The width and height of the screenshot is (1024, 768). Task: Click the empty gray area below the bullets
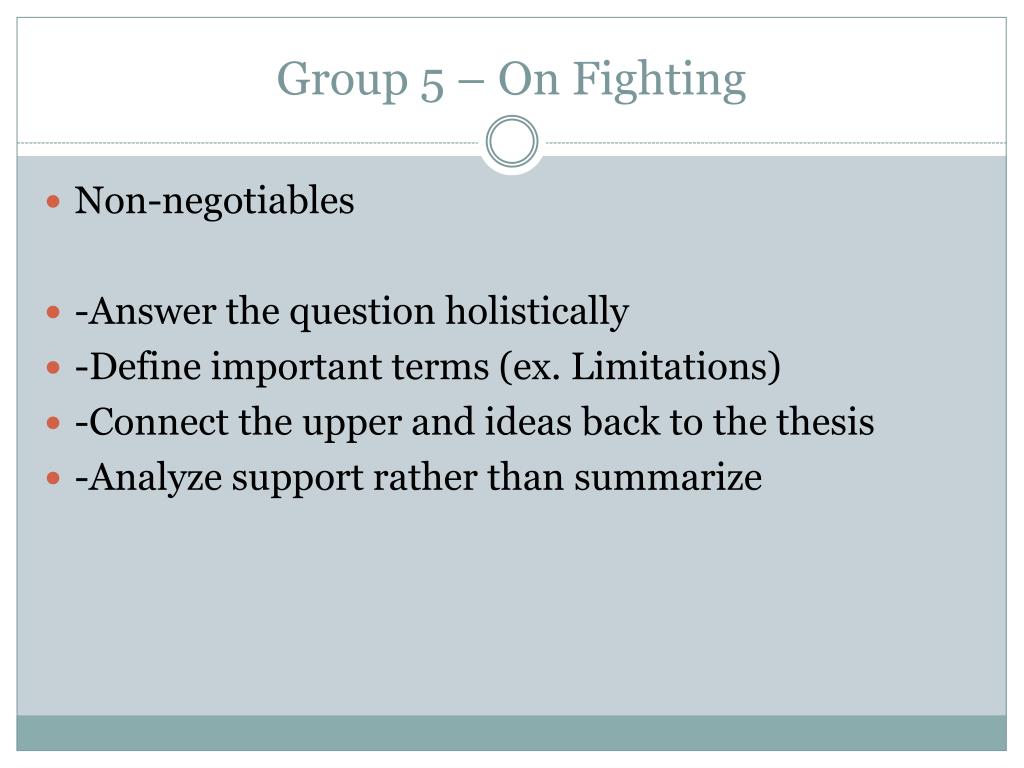[x=511, y=607]
